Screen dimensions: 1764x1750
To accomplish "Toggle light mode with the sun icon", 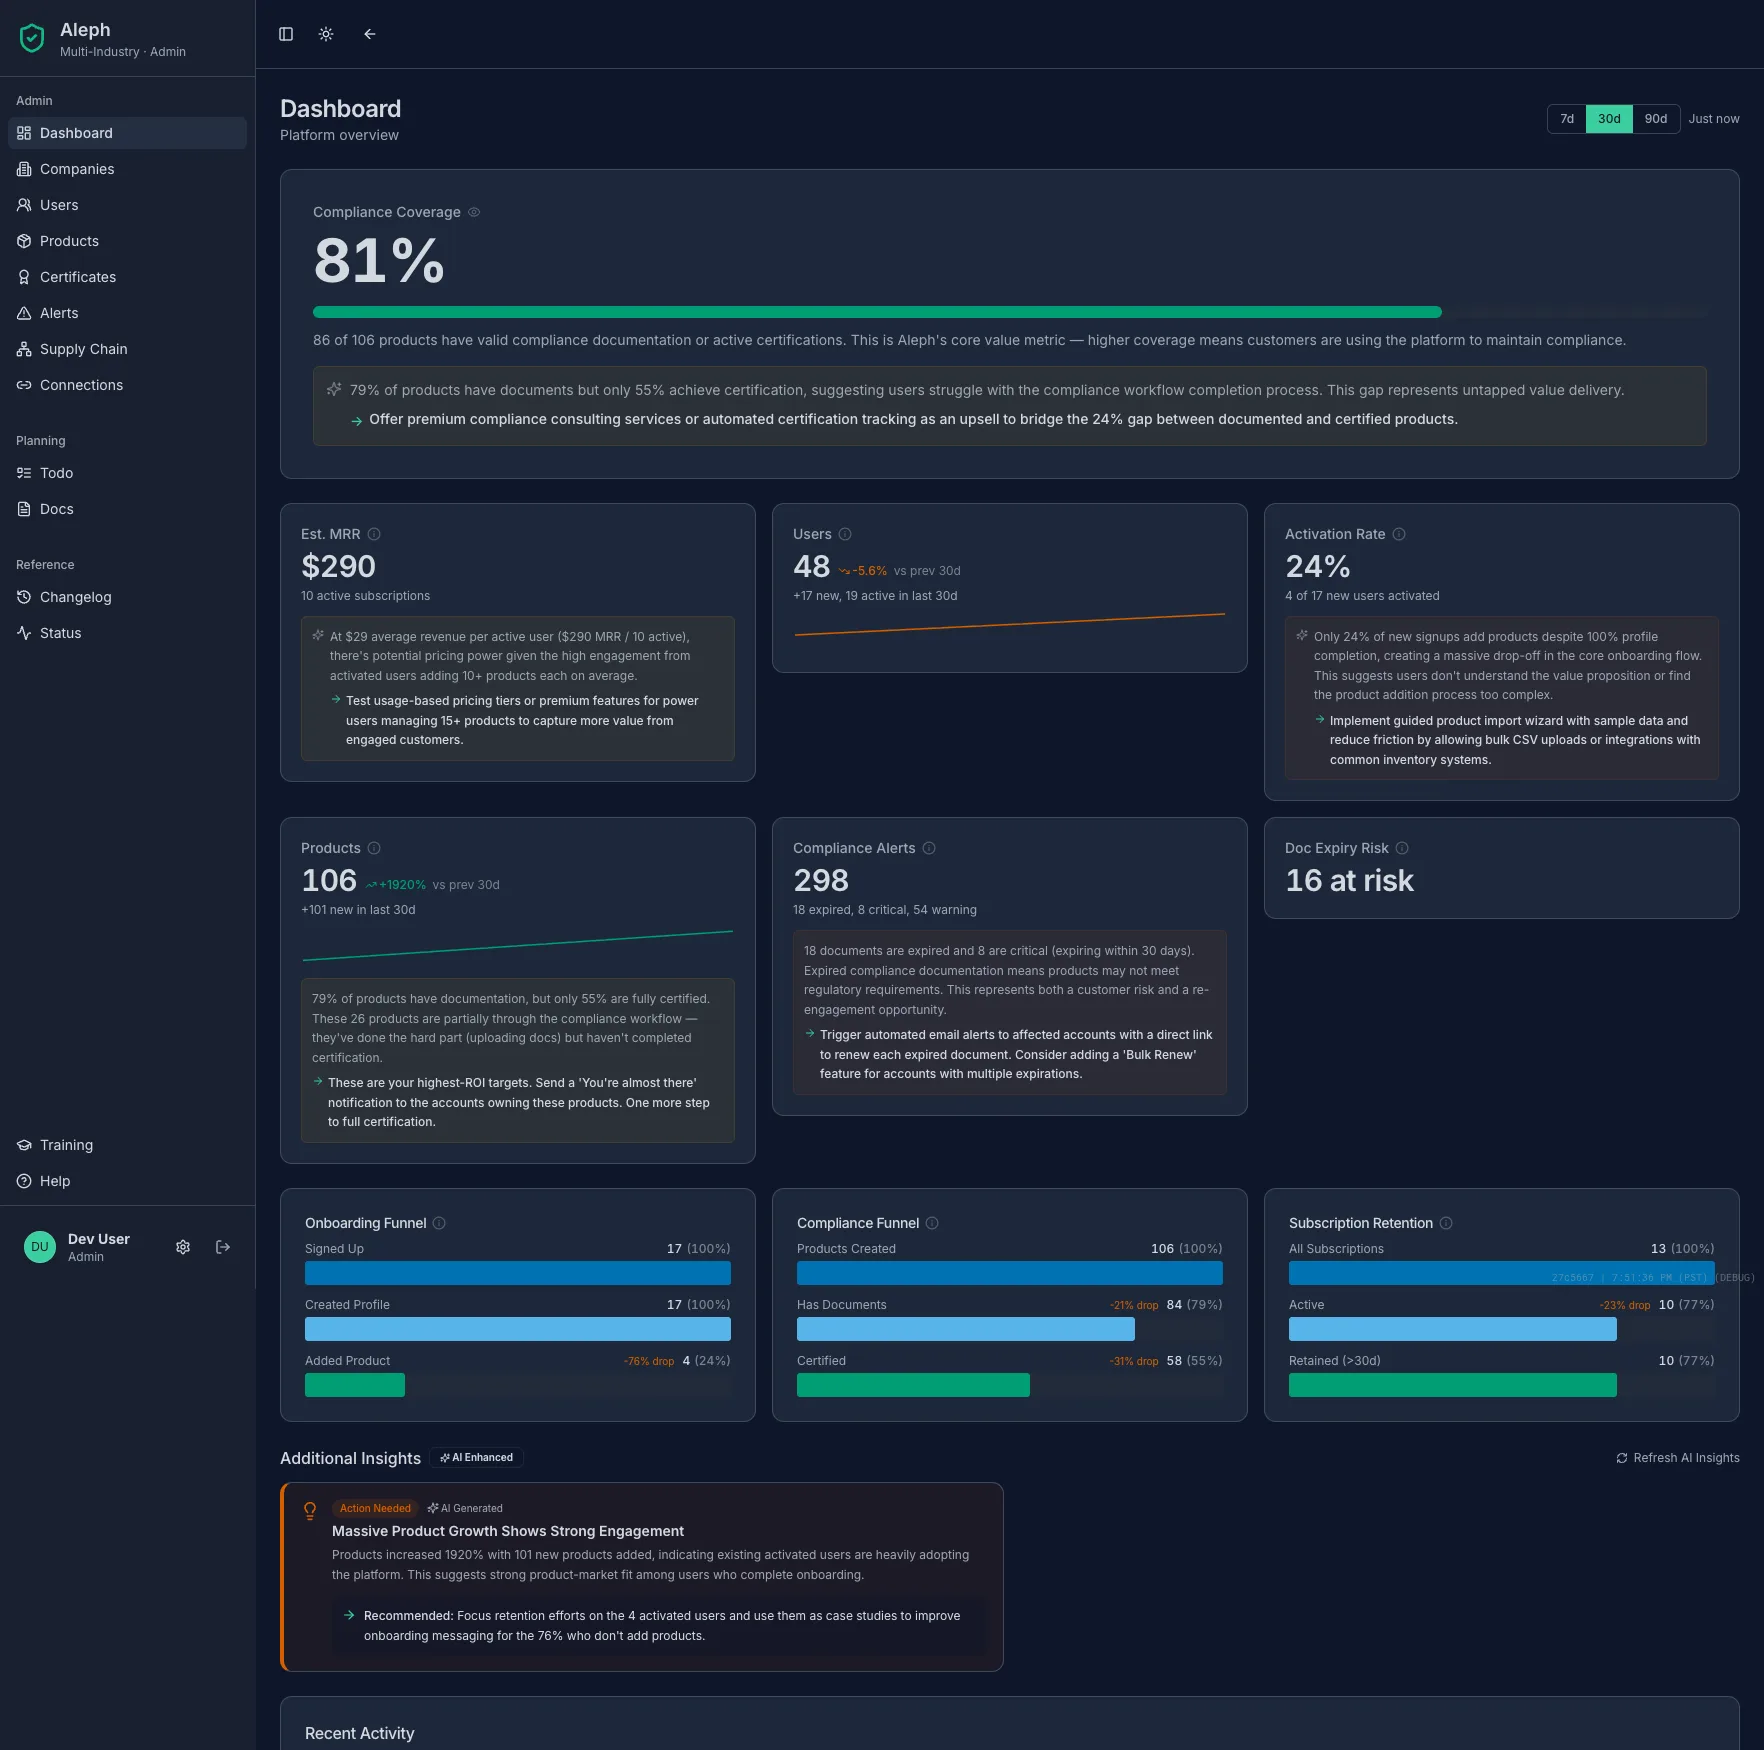I will coord(326,34).
